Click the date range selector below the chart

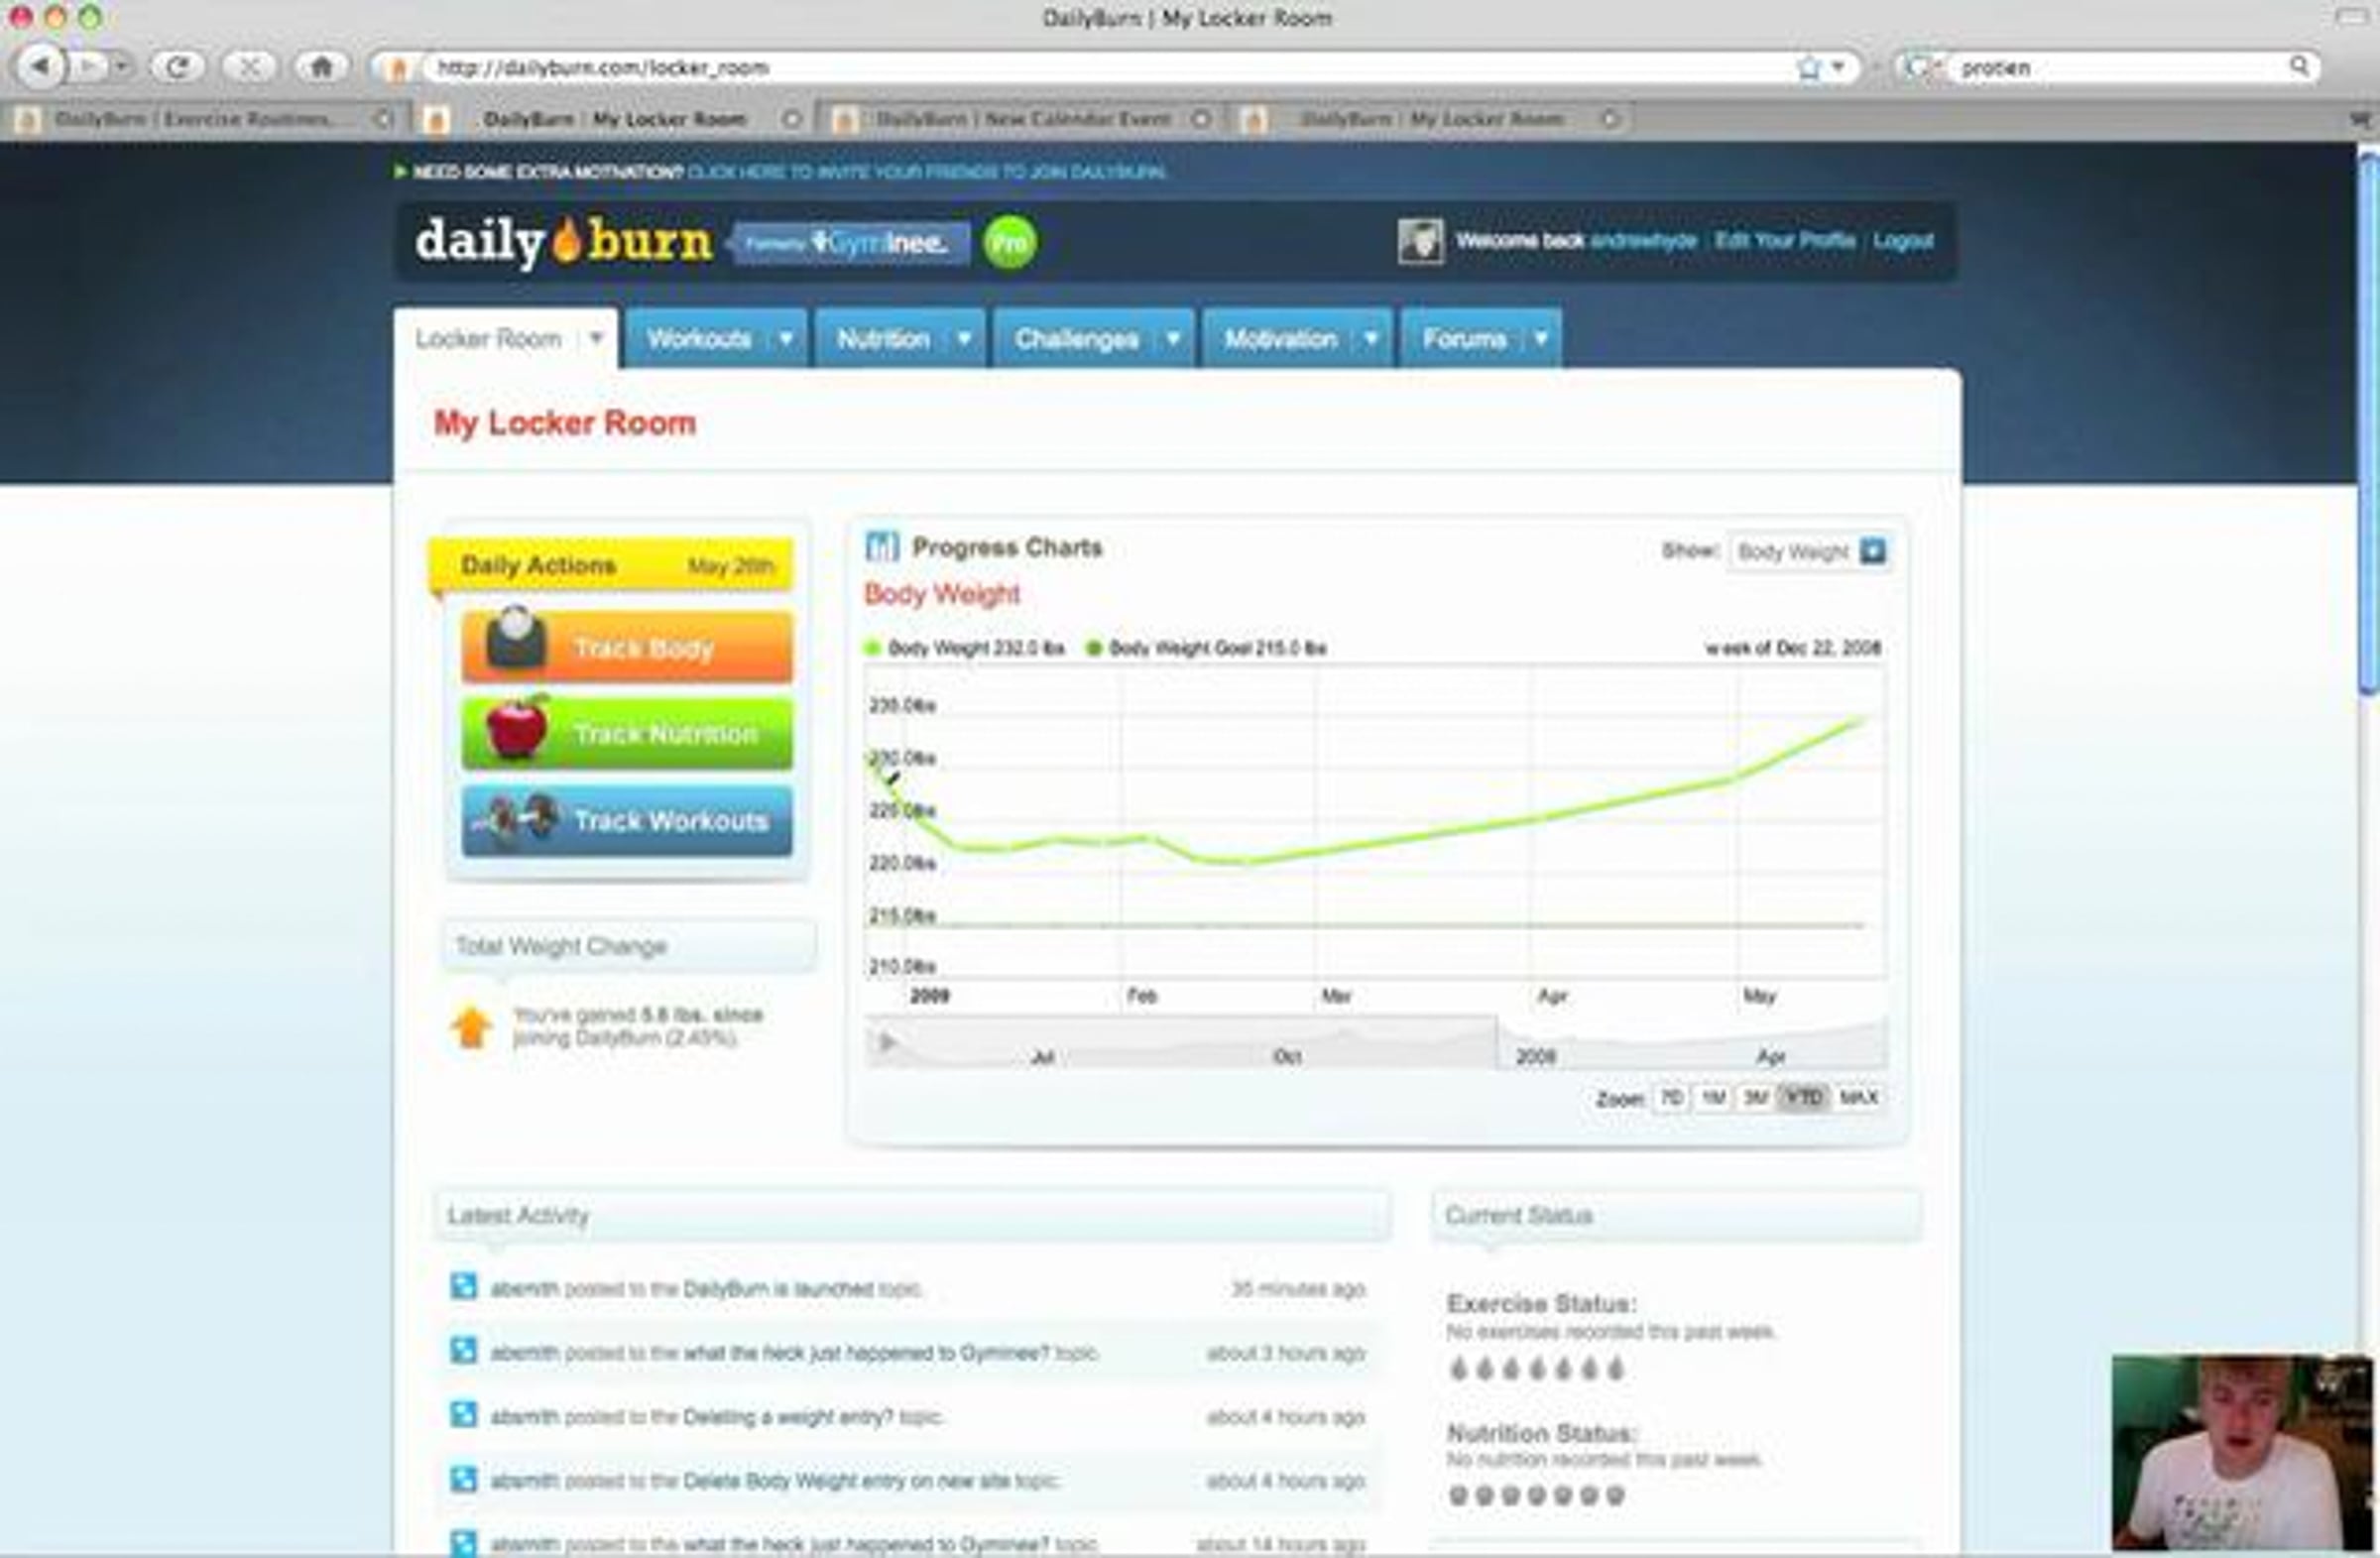click(x=1376, y=1042)
